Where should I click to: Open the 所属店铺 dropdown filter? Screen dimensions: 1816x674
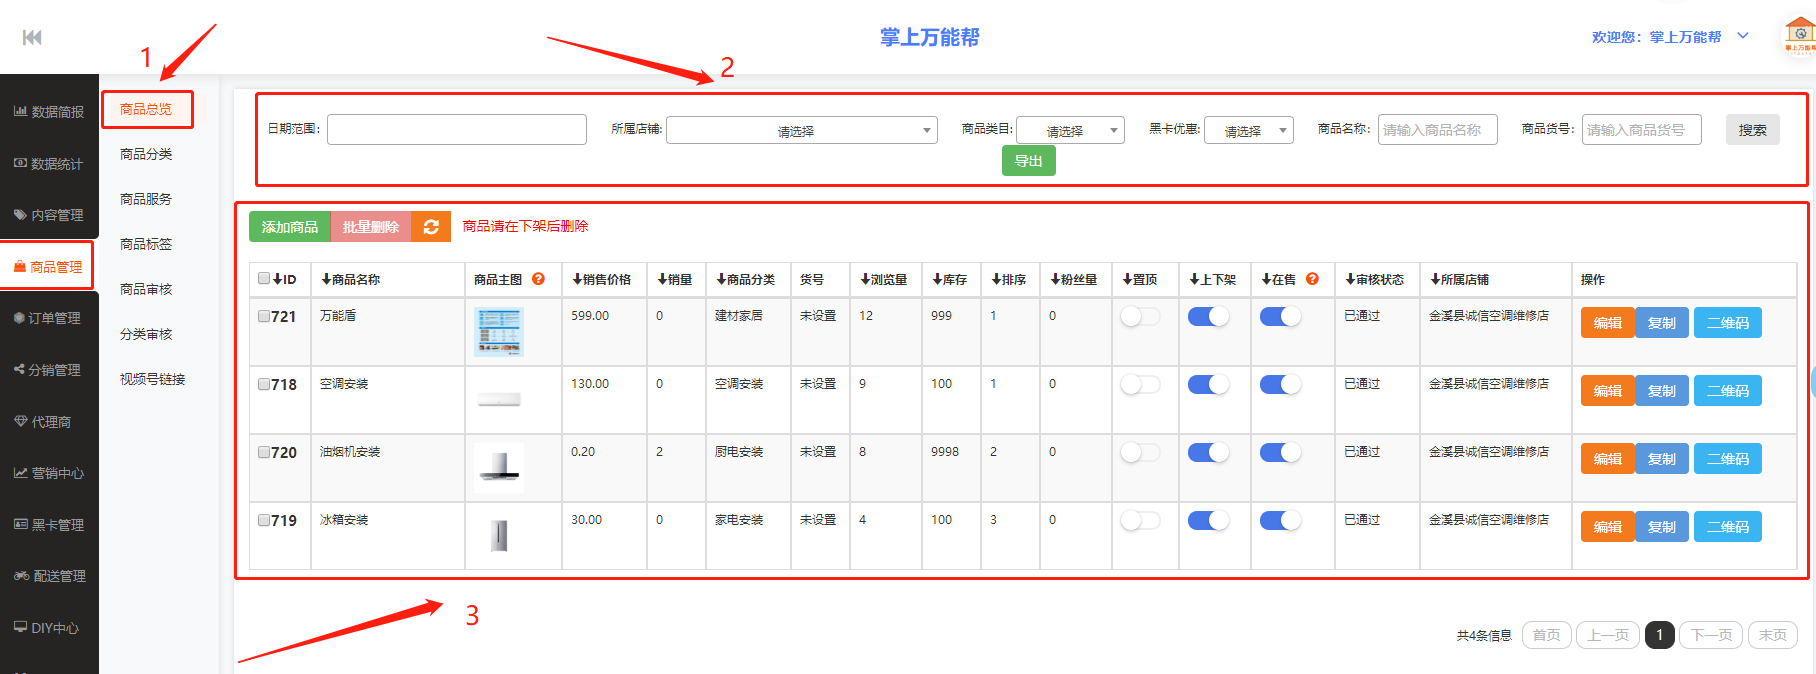(801, 130)
